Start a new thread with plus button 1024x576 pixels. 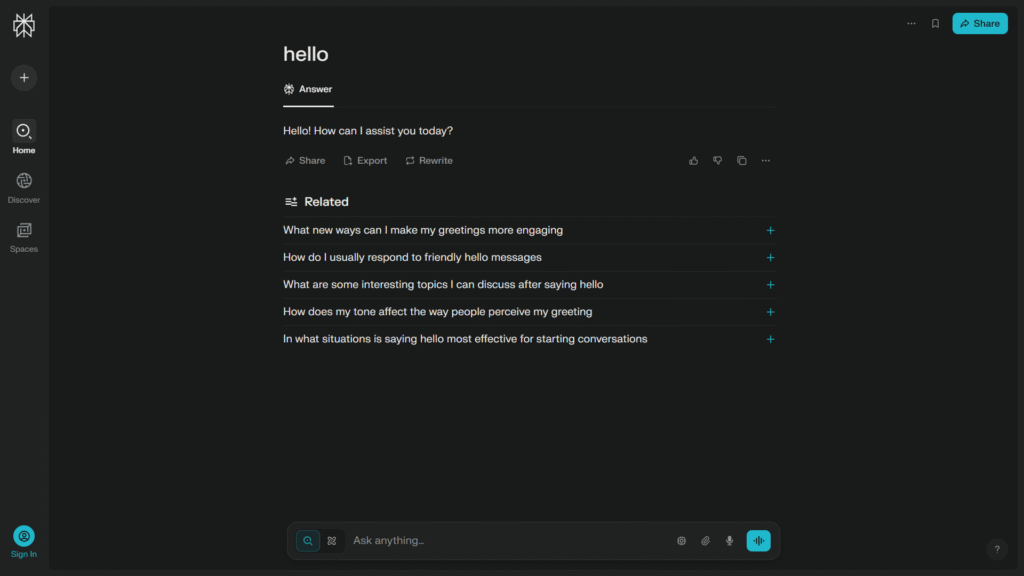[24, 78]
